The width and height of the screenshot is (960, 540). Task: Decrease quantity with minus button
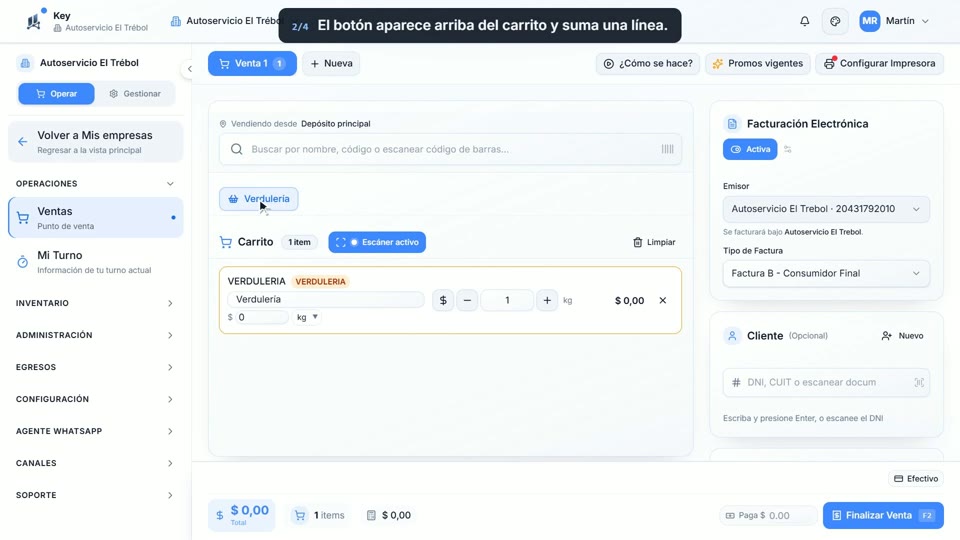[467, 301]
